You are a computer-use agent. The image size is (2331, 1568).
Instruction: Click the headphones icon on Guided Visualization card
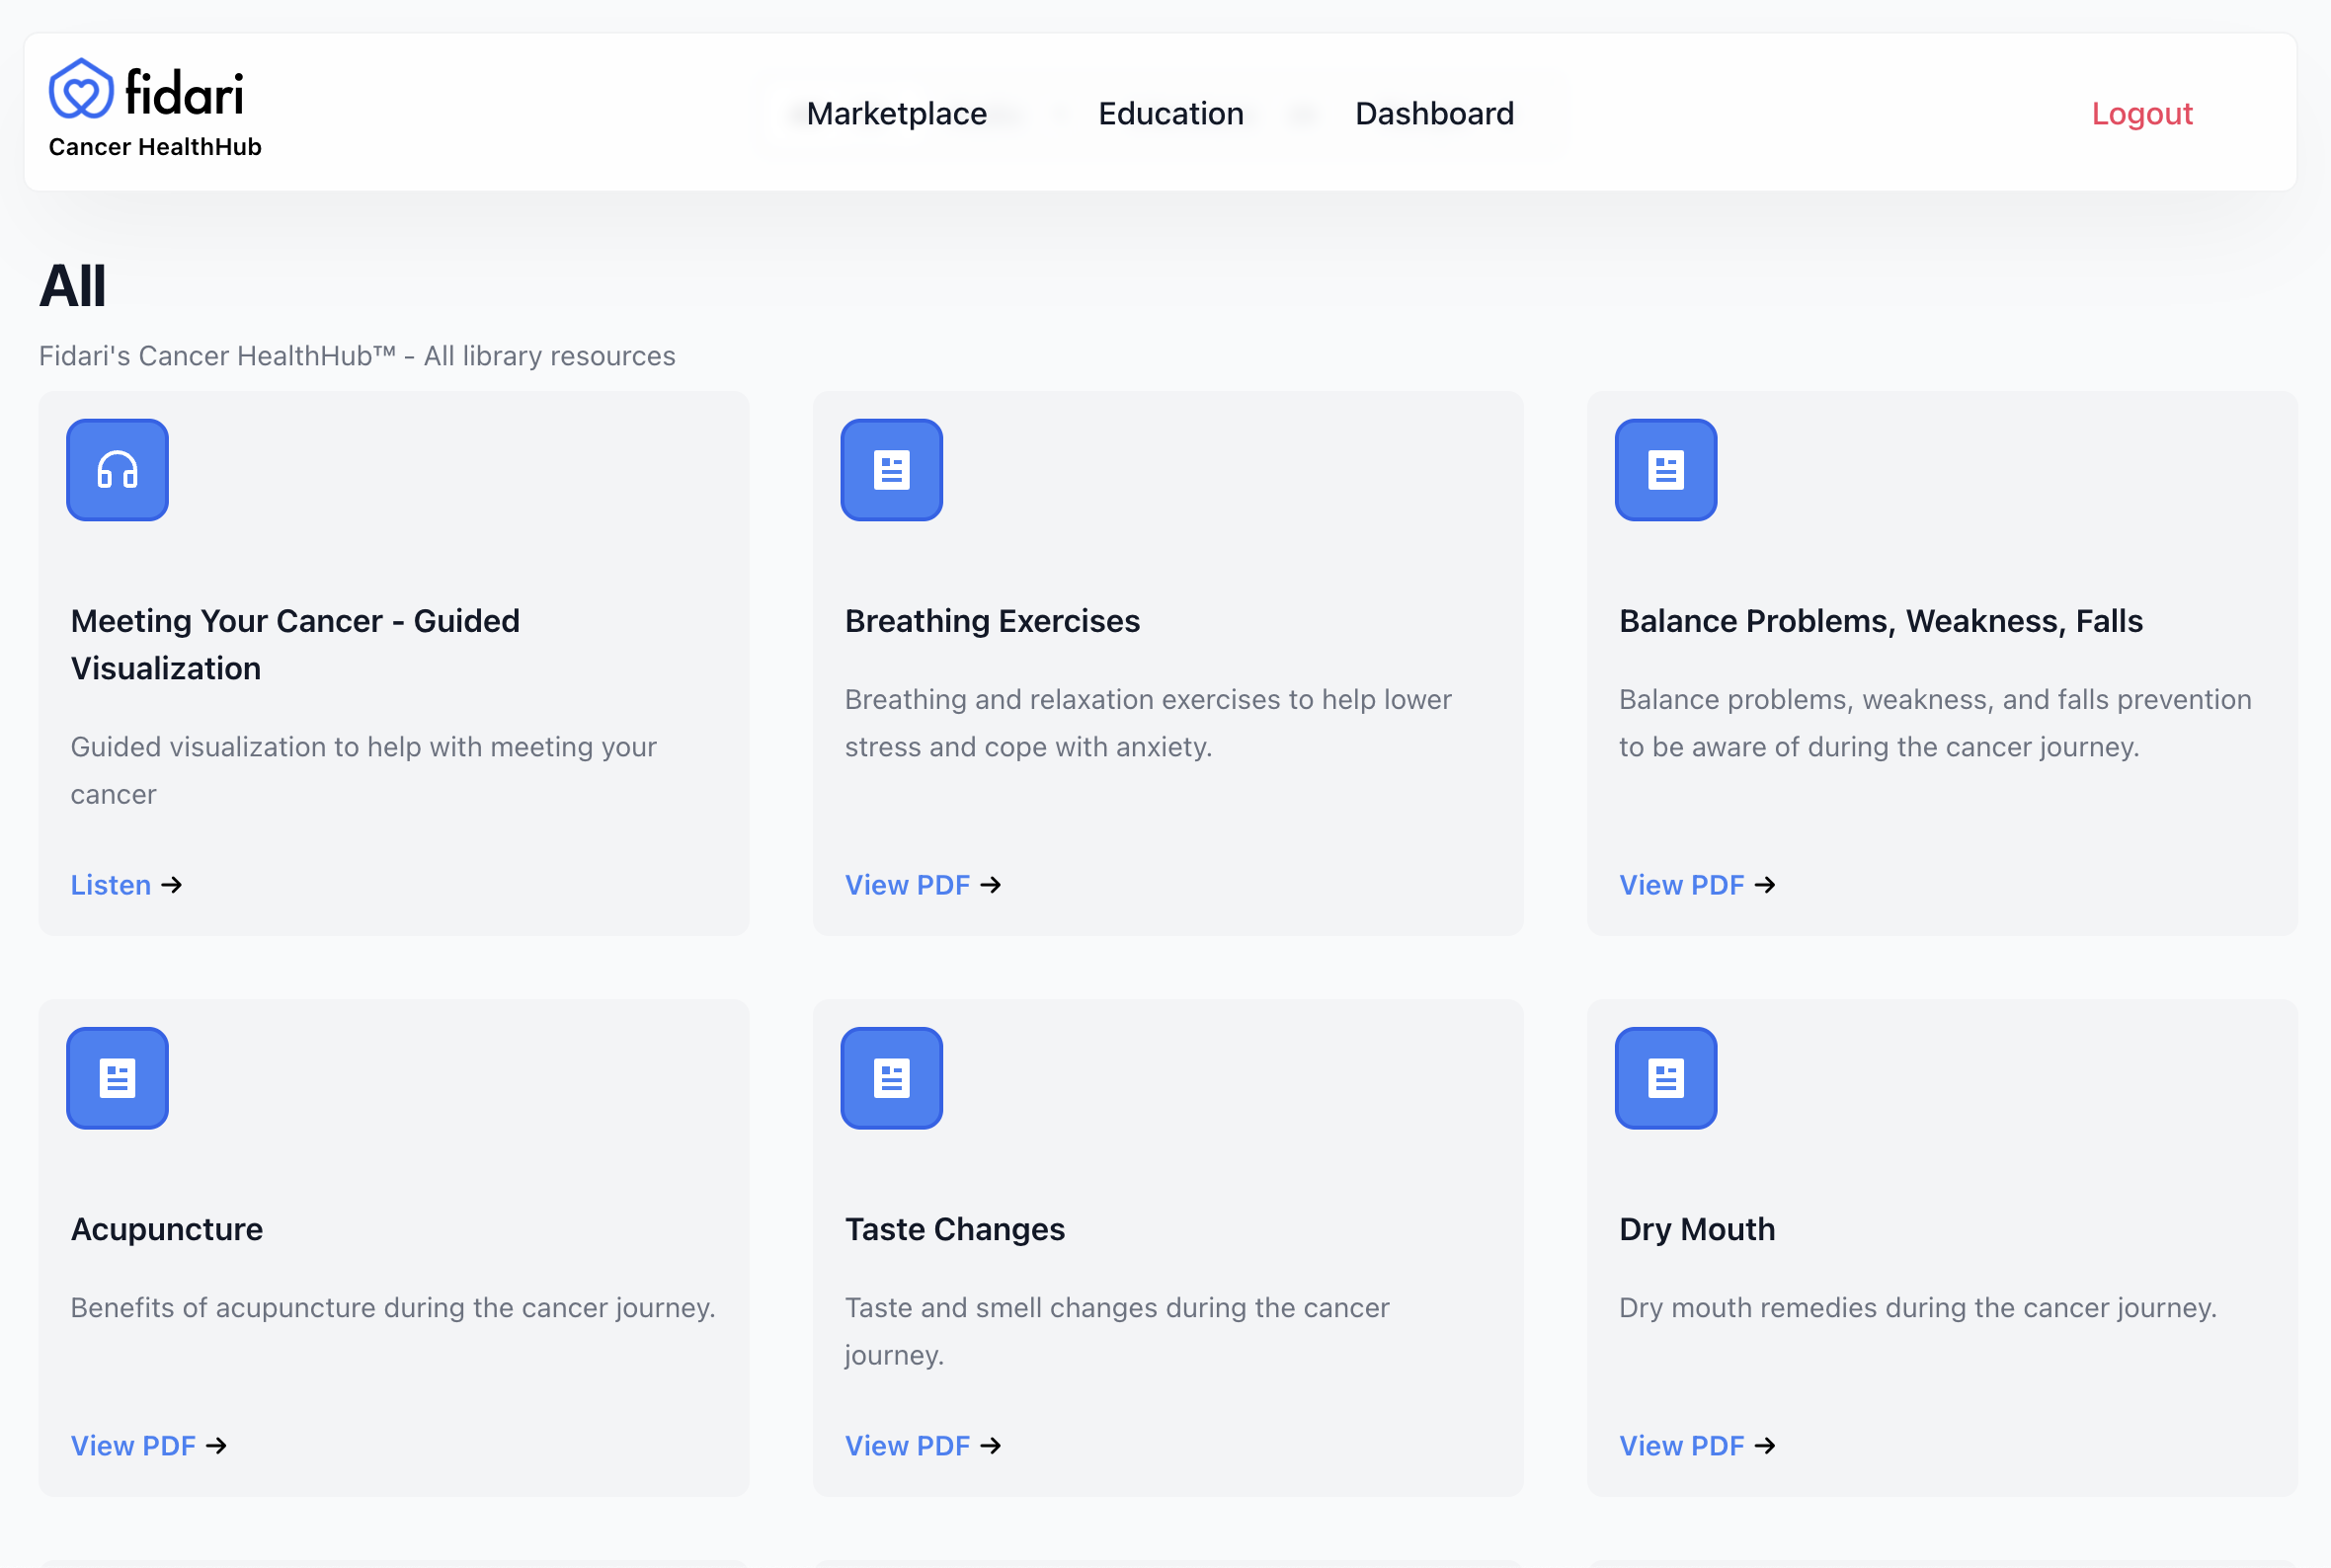[x=117, y=470]
